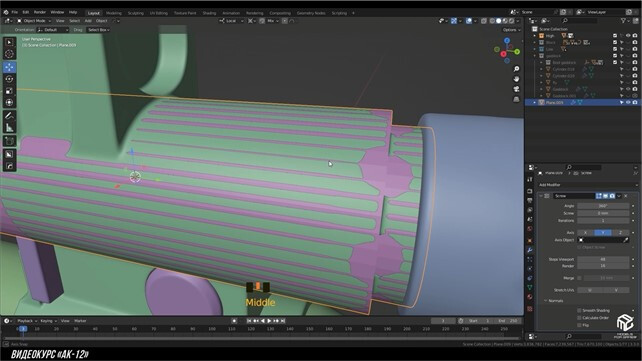The height and width of the screenshot is (361, 642).
Task: Open the Output properties tab
Action: [x=530, y=201]
